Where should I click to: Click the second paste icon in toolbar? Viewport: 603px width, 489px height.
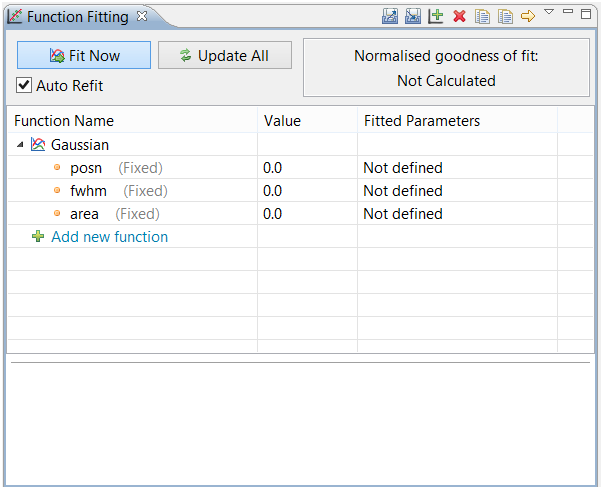[x=505, y=16]
